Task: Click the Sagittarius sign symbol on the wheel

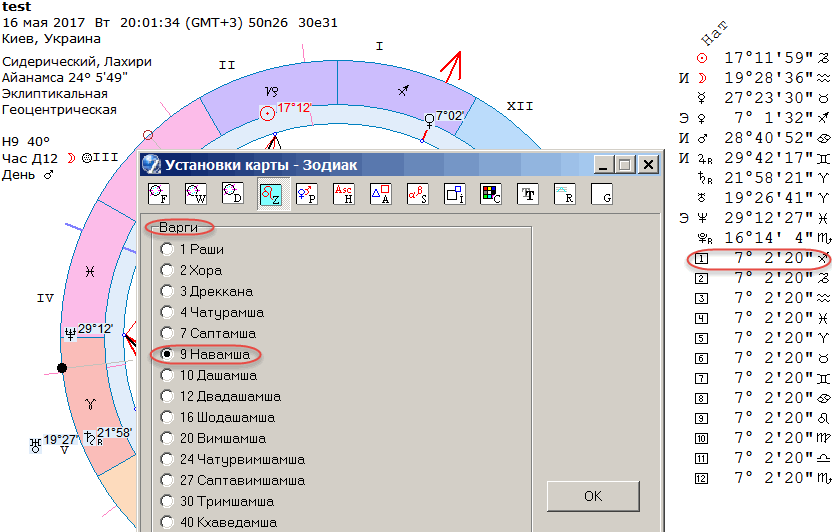Action: 404,91
